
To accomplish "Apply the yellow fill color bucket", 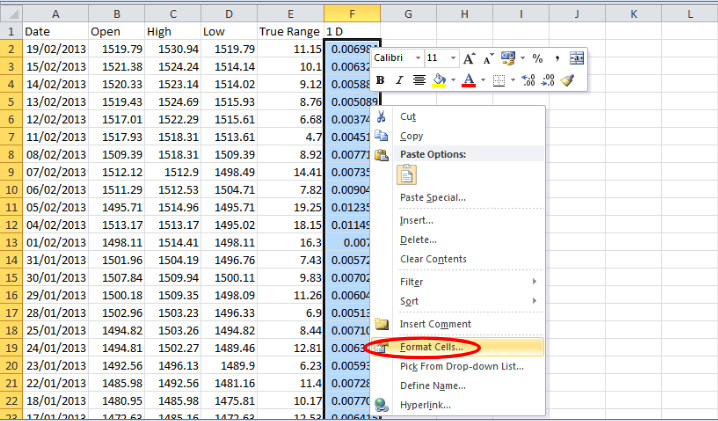I will tap(438, 80).
